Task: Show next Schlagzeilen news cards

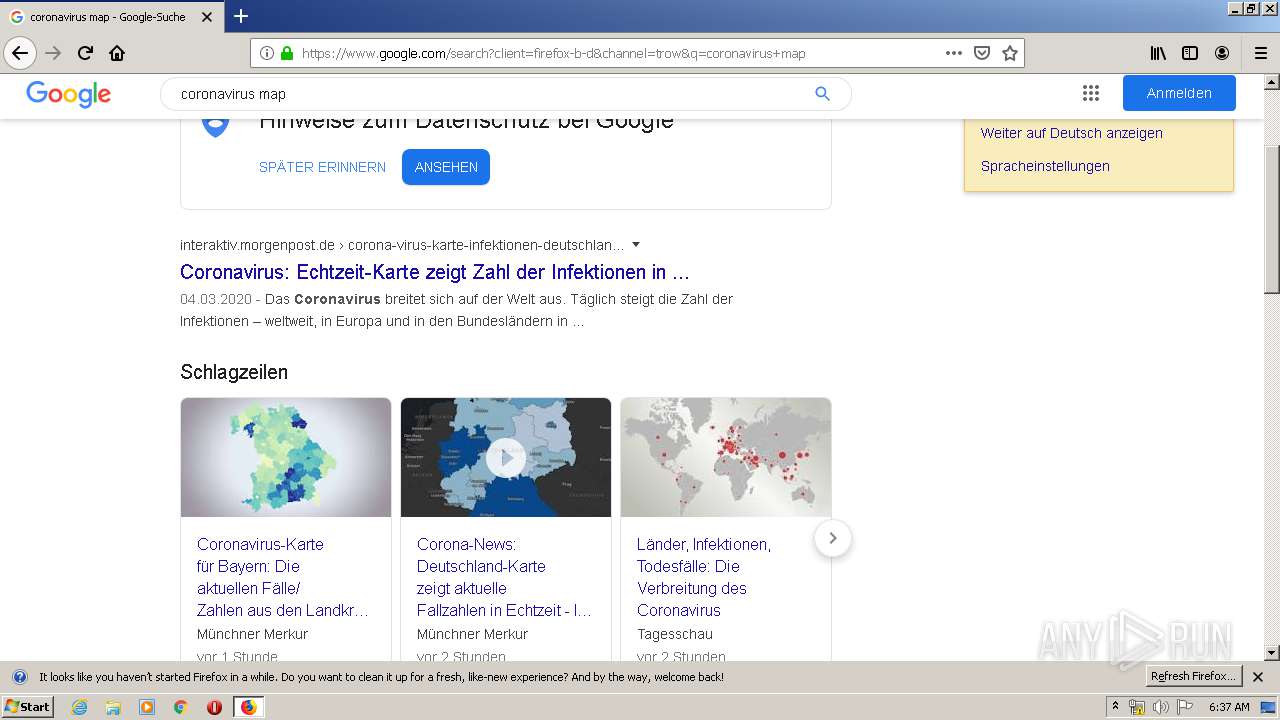Action: pos(833,538)
